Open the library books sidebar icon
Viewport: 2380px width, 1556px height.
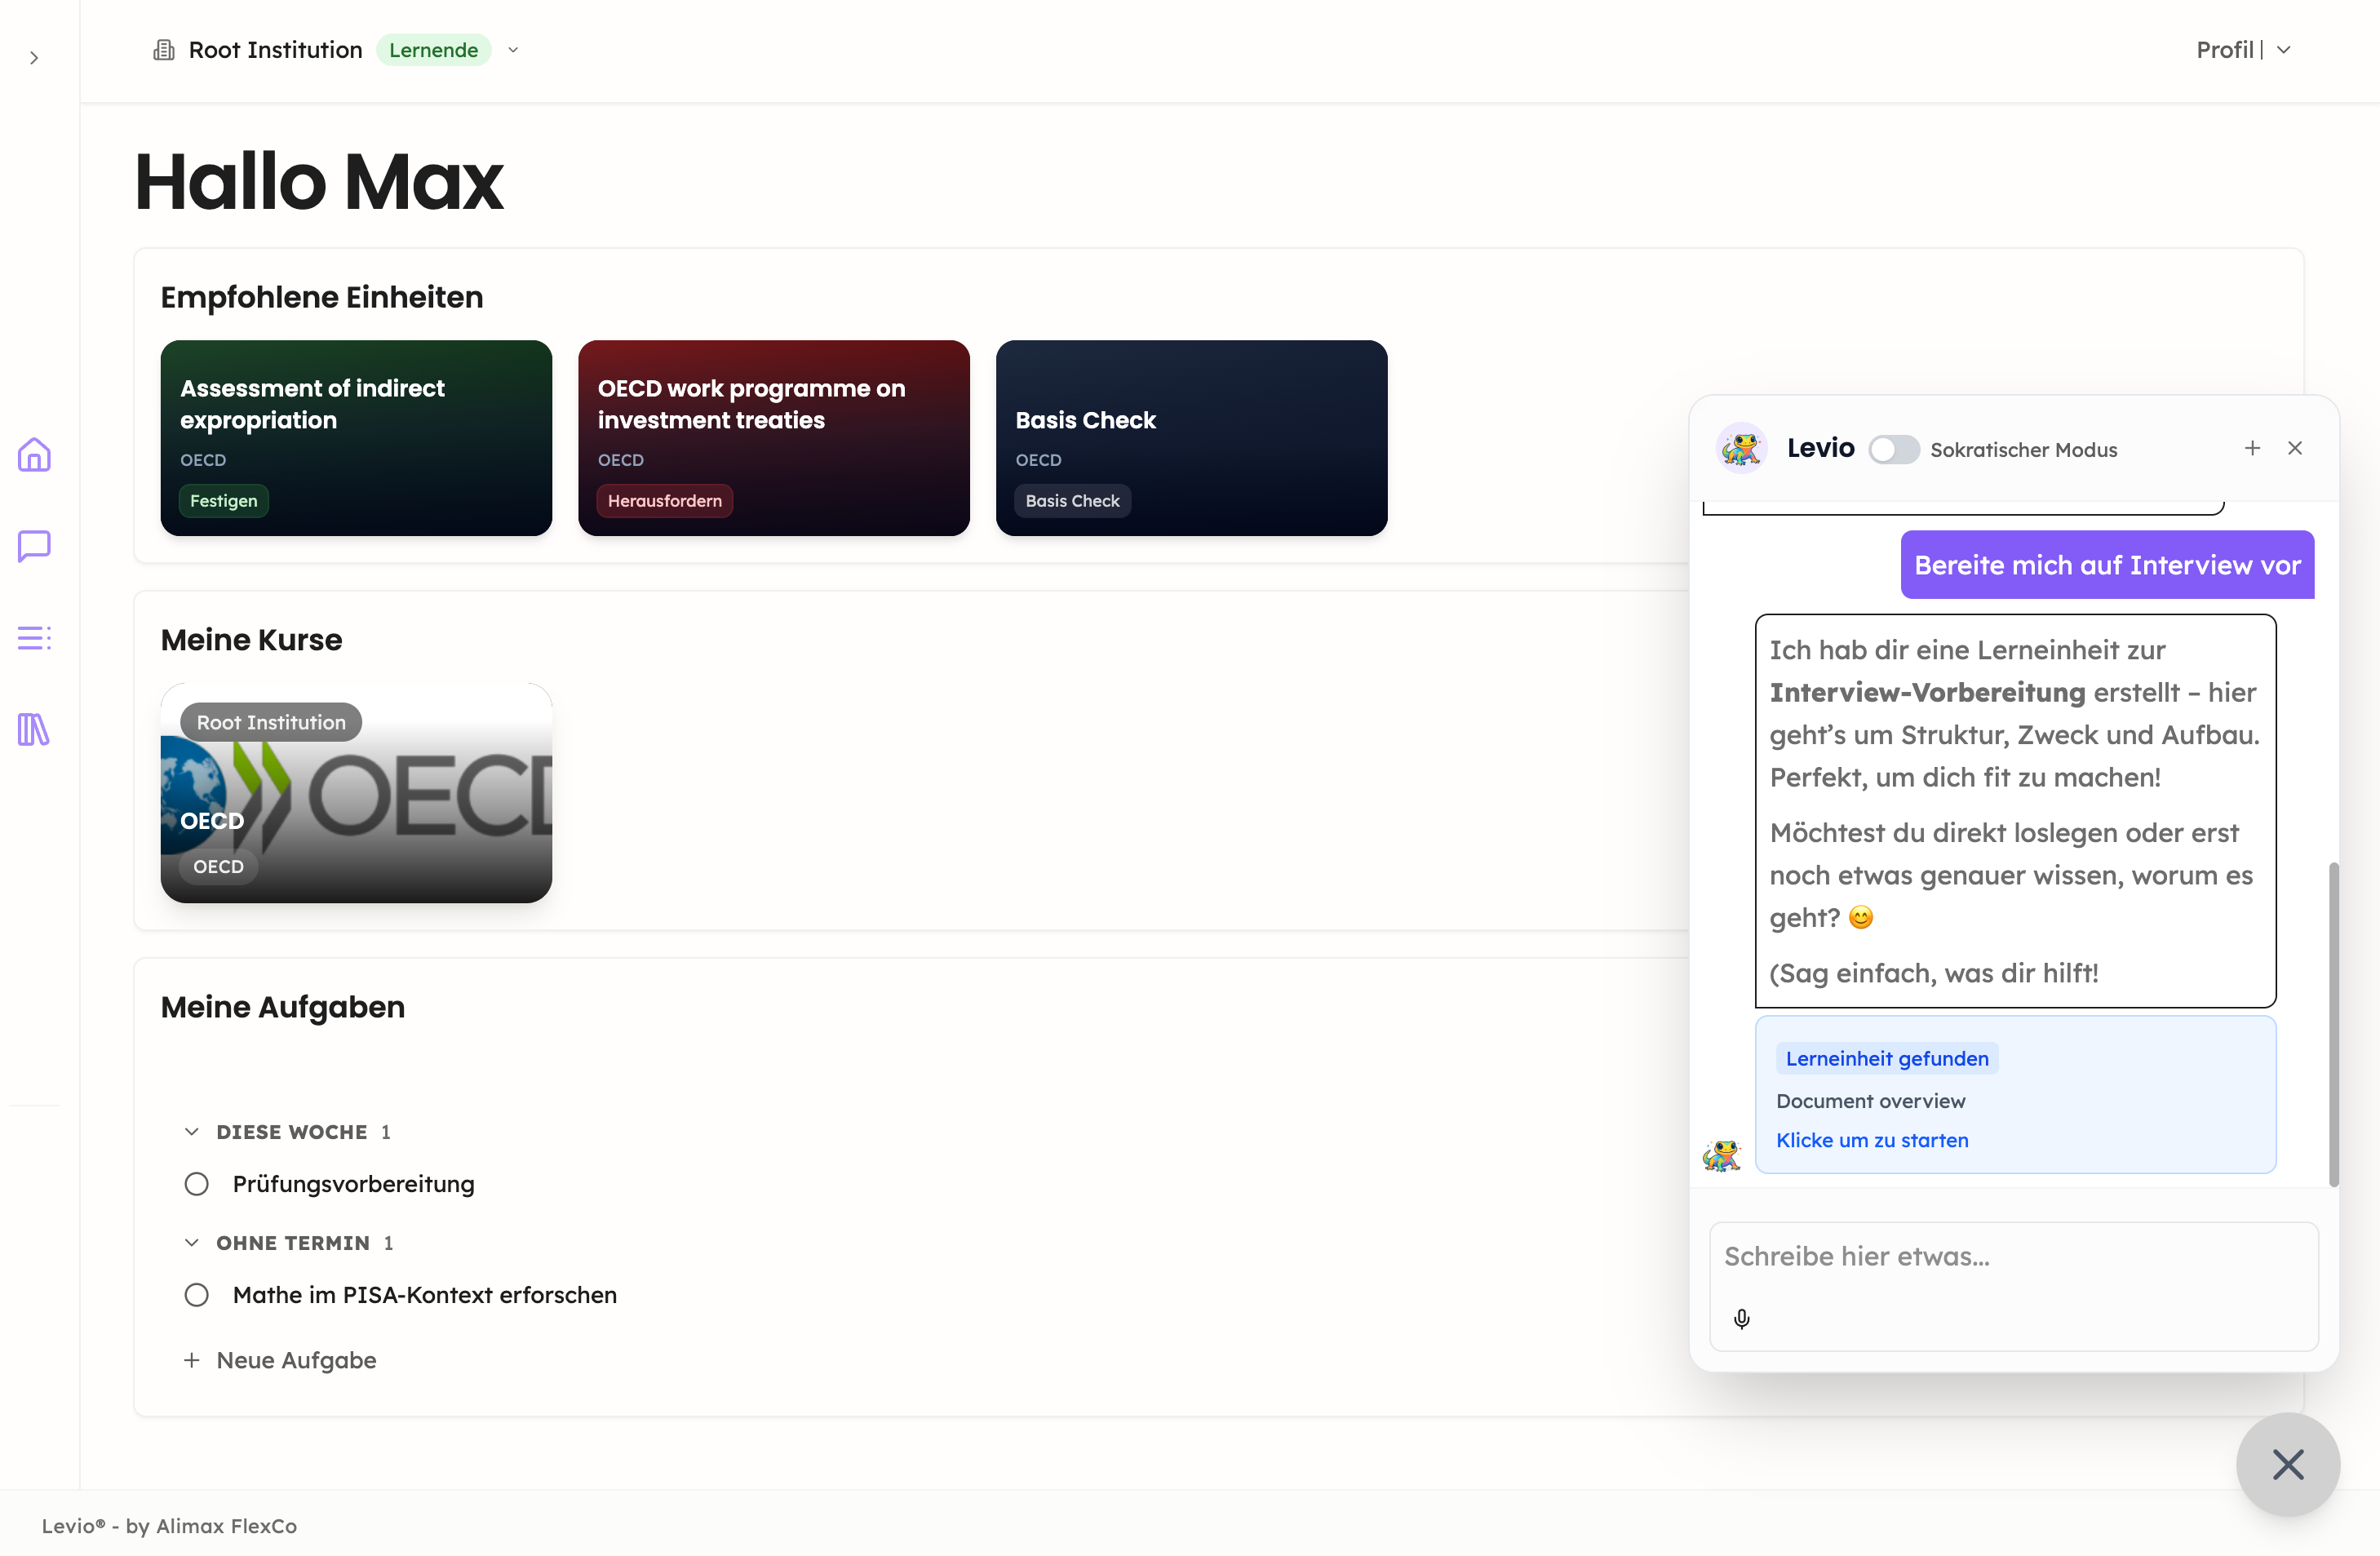click(x=34, y=730)
